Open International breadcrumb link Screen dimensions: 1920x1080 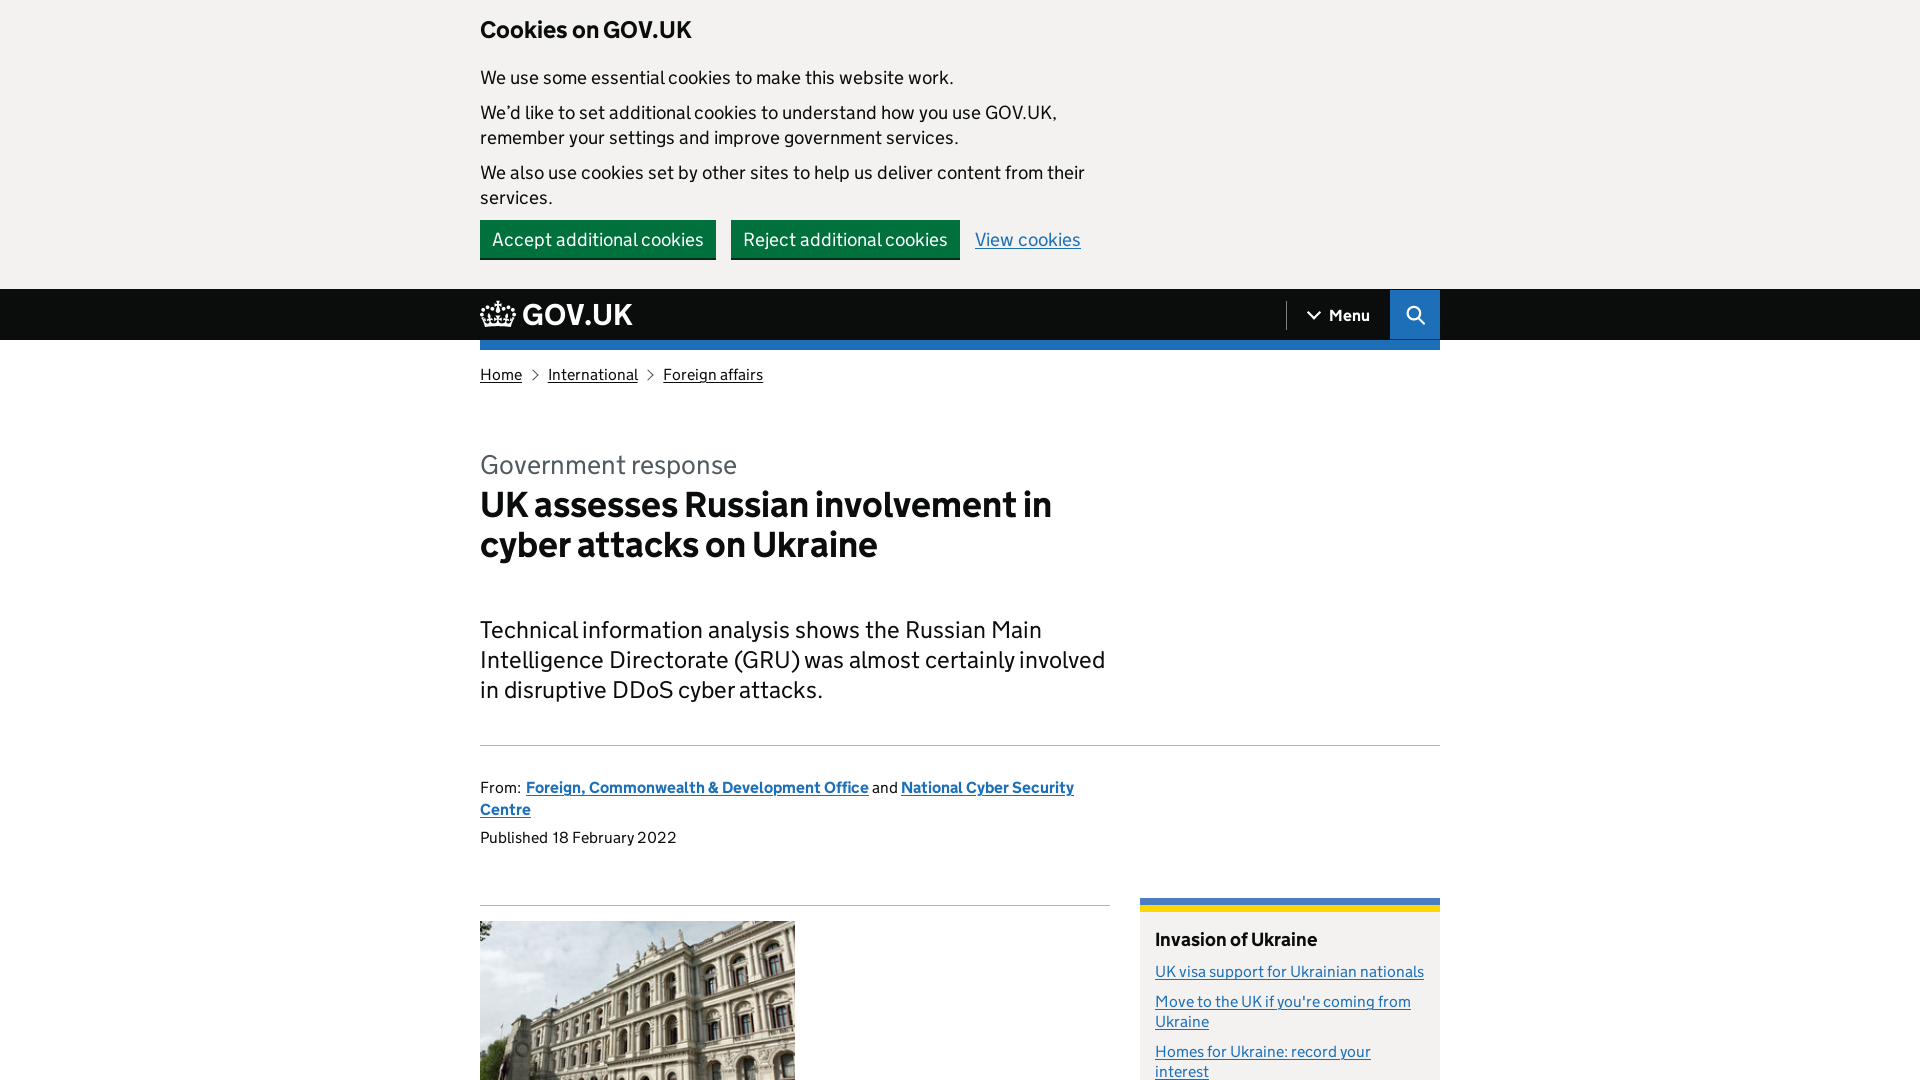[x=593, y=375]
